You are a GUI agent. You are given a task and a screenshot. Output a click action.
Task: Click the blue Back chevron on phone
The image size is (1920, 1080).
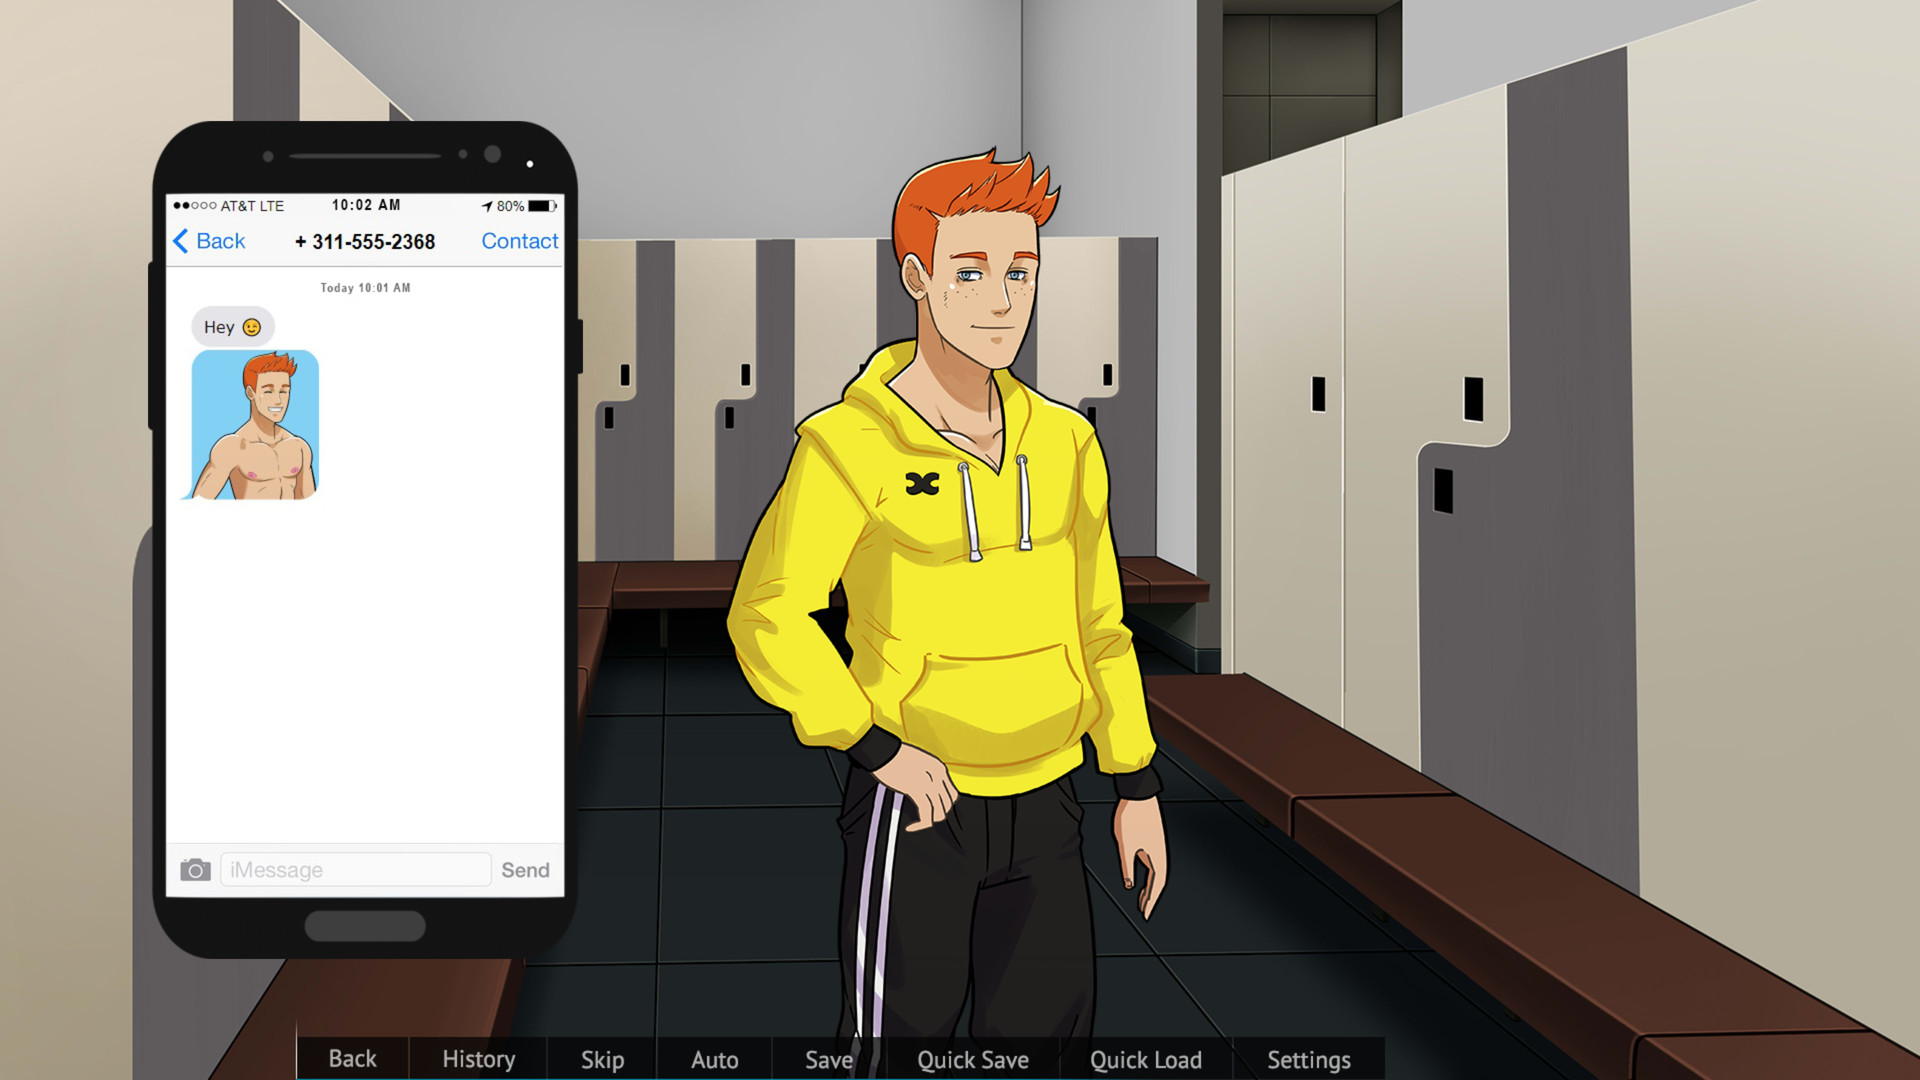[x=180, y=241]
